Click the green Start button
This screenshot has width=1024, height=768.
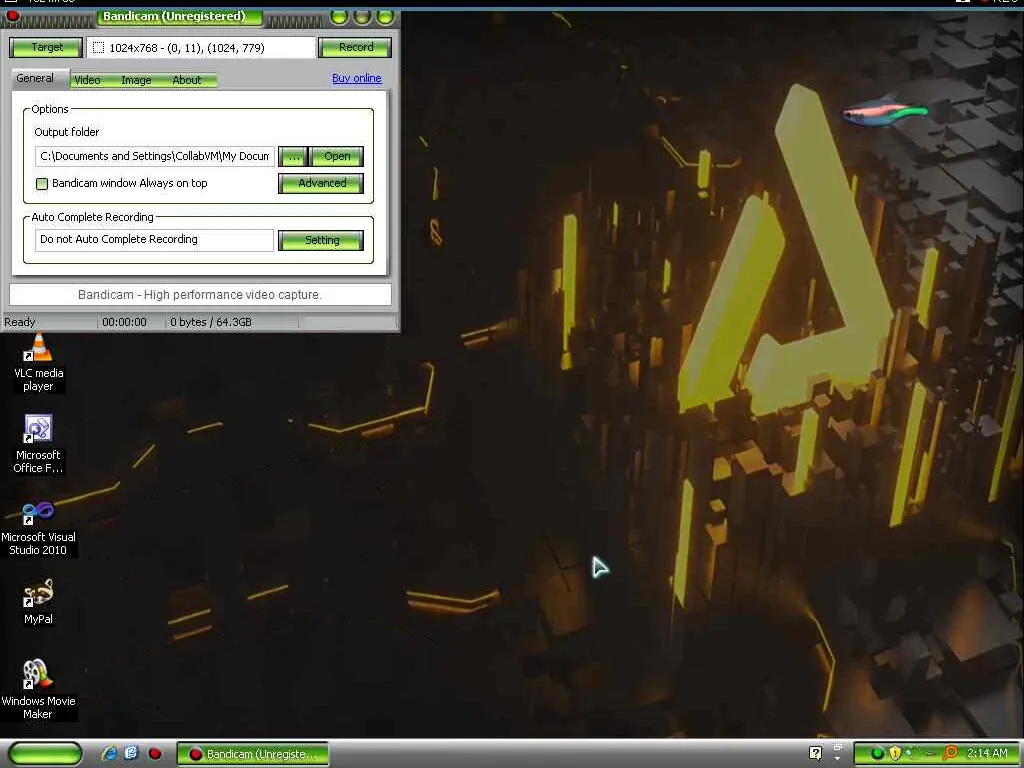[46, 754]
